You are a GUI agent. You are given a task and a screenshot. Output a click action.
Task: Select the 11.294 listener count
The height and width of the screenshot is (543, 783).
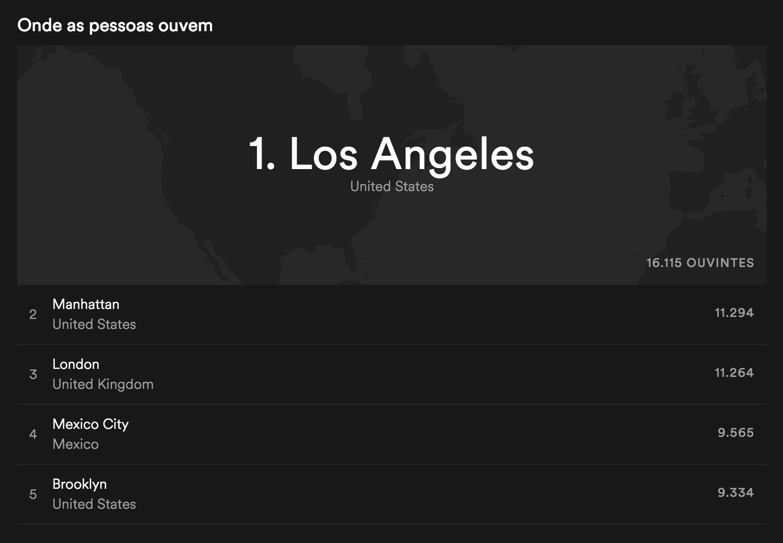(x=734, y=313)
